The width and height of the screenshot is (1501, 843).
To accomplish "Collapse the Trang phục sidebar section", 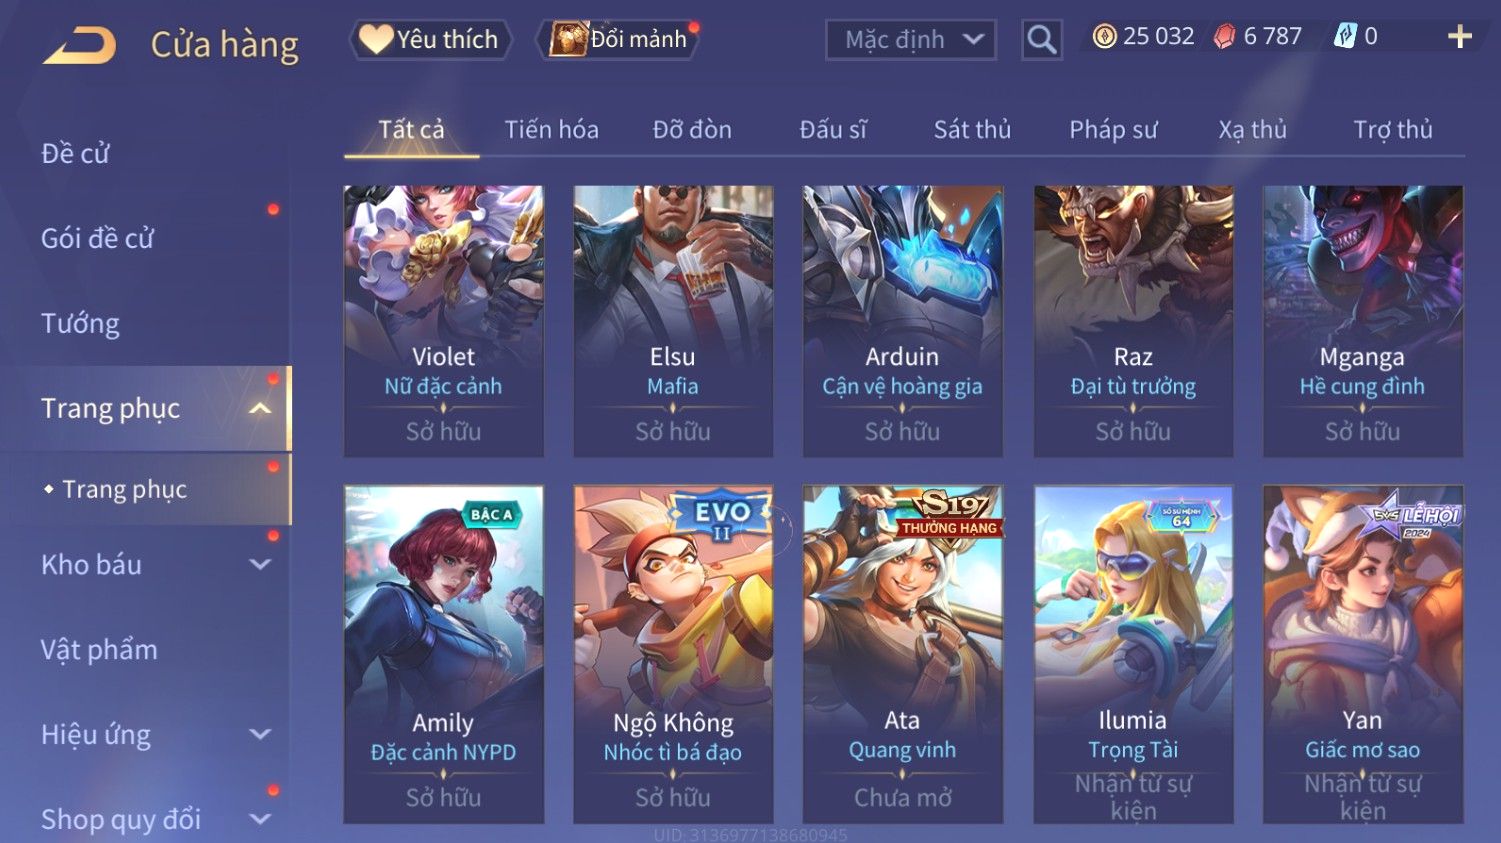I will coord(260,408).
